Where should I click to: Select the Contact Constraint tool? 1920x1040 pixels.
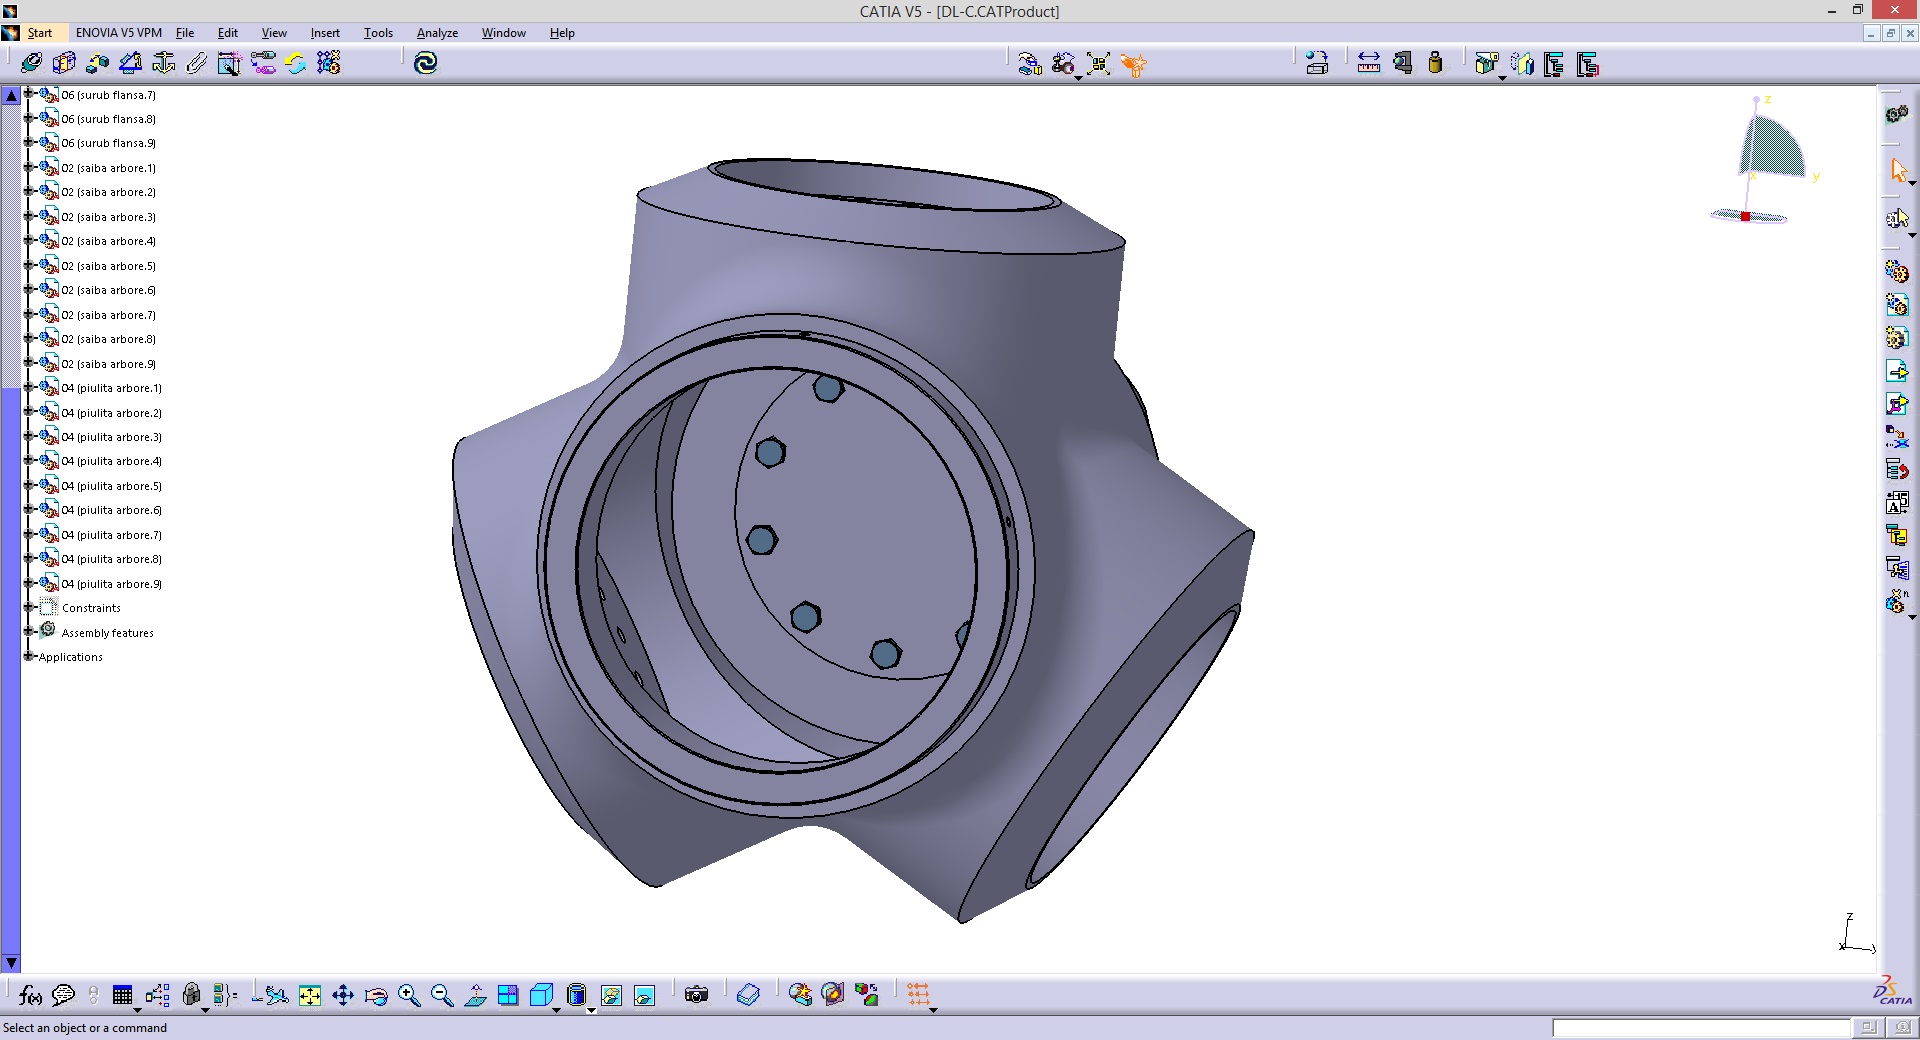point(64,64)
